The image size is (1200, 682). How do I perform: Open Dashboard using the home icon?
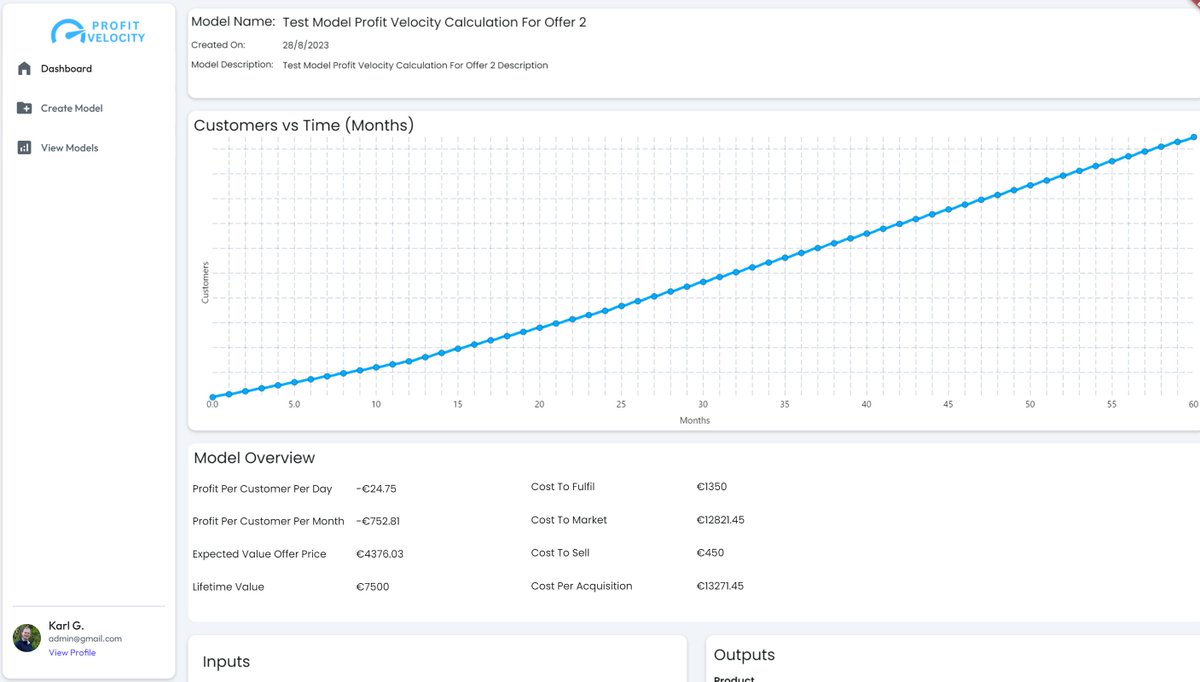[23, 68]
